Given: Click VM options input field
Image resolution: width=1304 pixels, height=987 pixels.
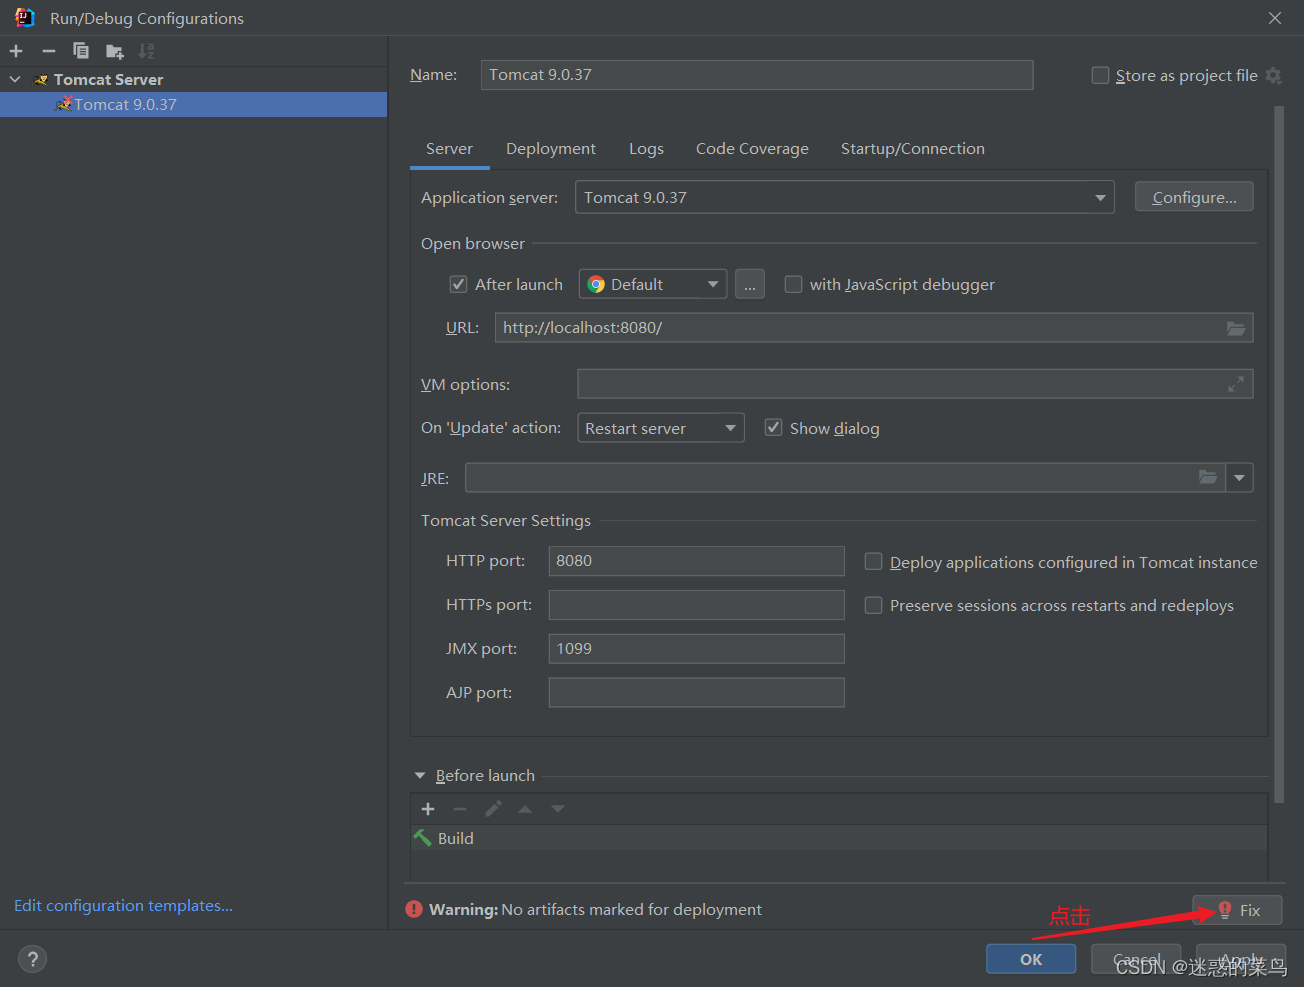Looking at the screenshot, I should click(915, 384).
